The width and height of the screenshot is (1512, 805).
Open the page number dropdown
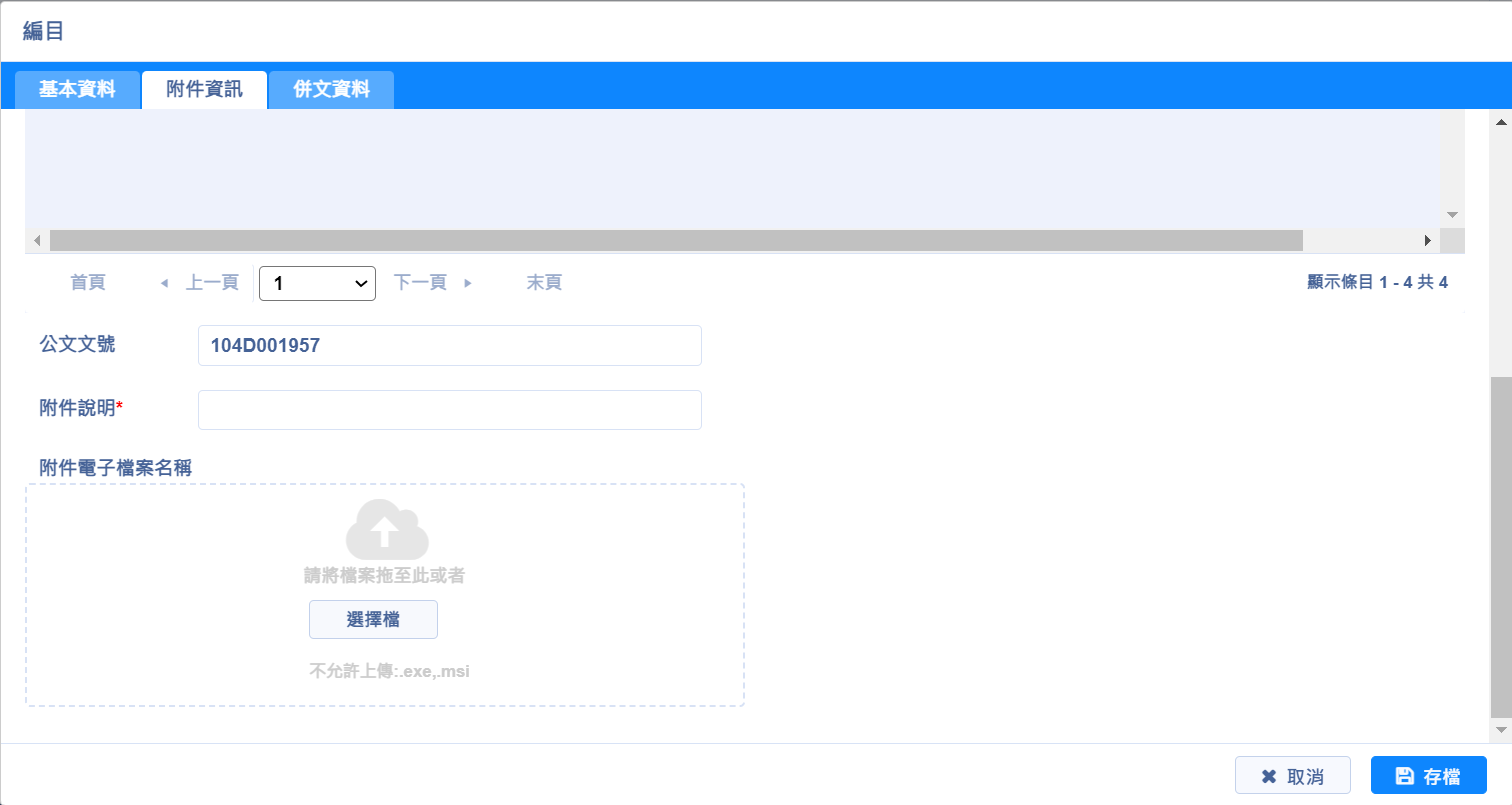pyautogui.click(x=317, y=284)
